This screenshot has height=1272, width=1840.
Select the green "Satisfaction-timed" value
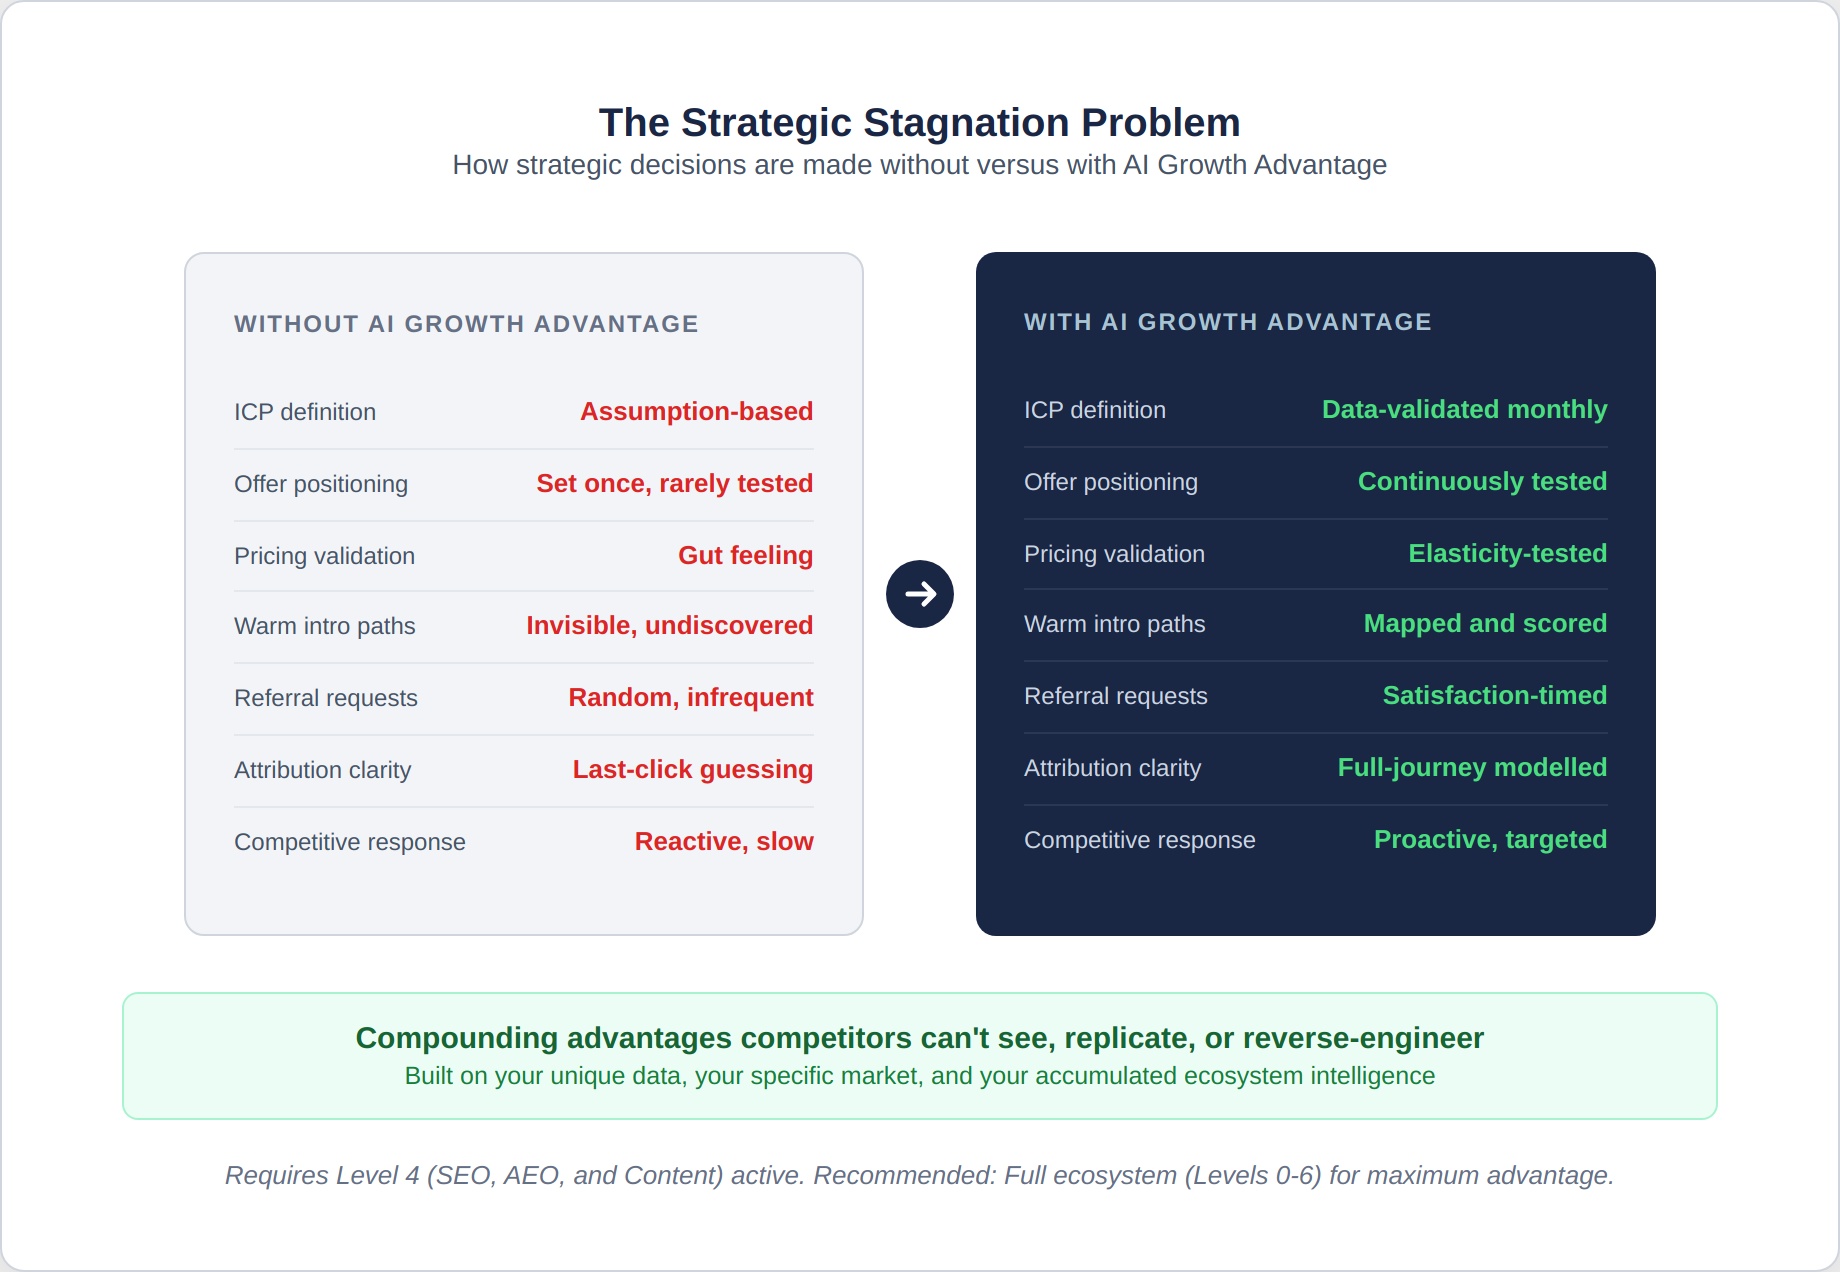point(1494,696)
